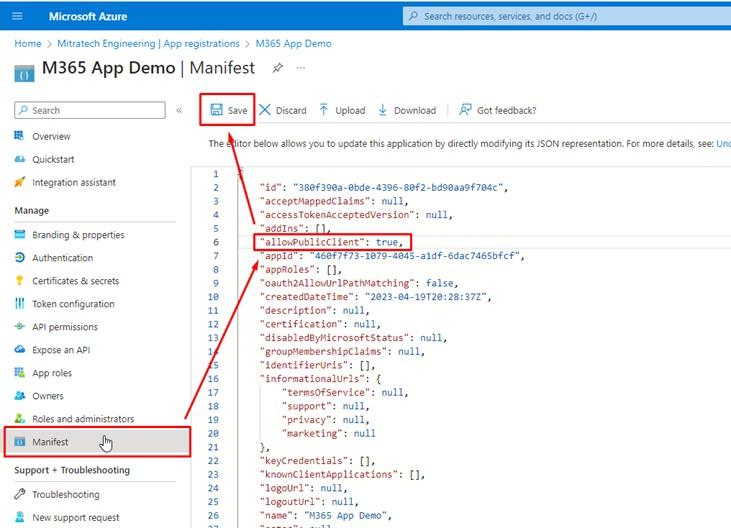
Task: Click the Certificates & secrets key icon
Action: pyautogui.click(x=20, y=280)
